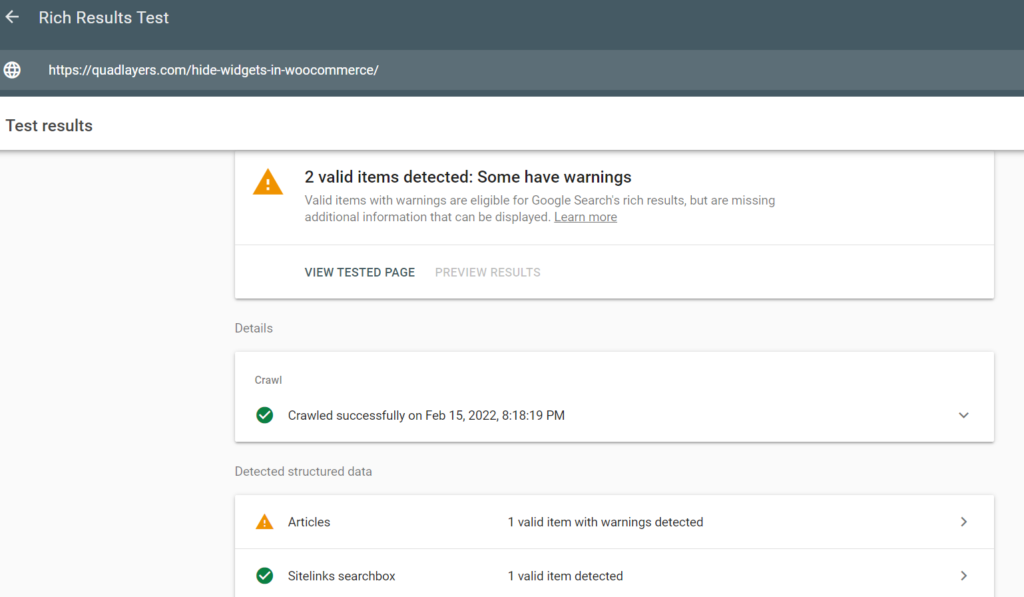Open the Learn more link
This screenshot has height=597, width=1024.
tap(585, 217)
